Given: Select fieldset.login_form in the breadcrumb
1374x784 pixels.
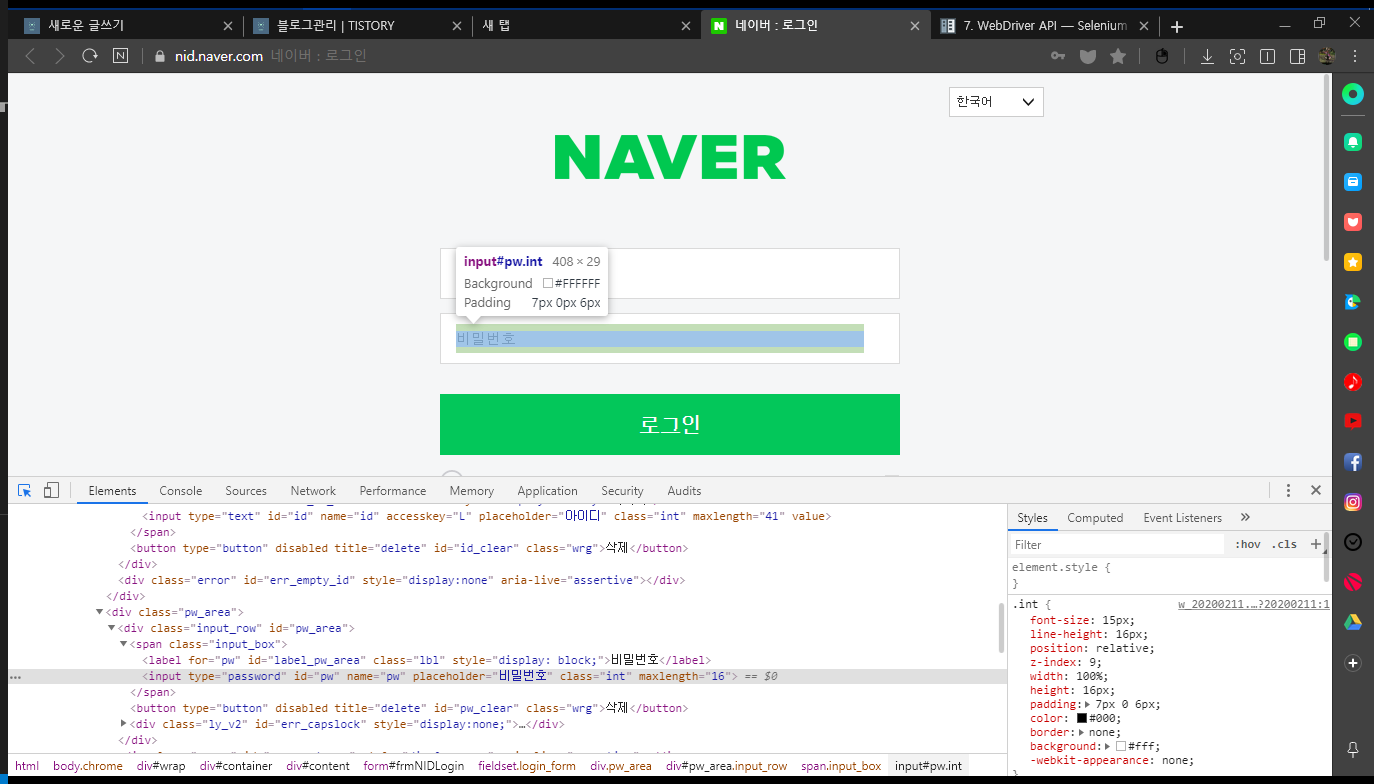Looking at the screenshot, I should tap(527, 766).
